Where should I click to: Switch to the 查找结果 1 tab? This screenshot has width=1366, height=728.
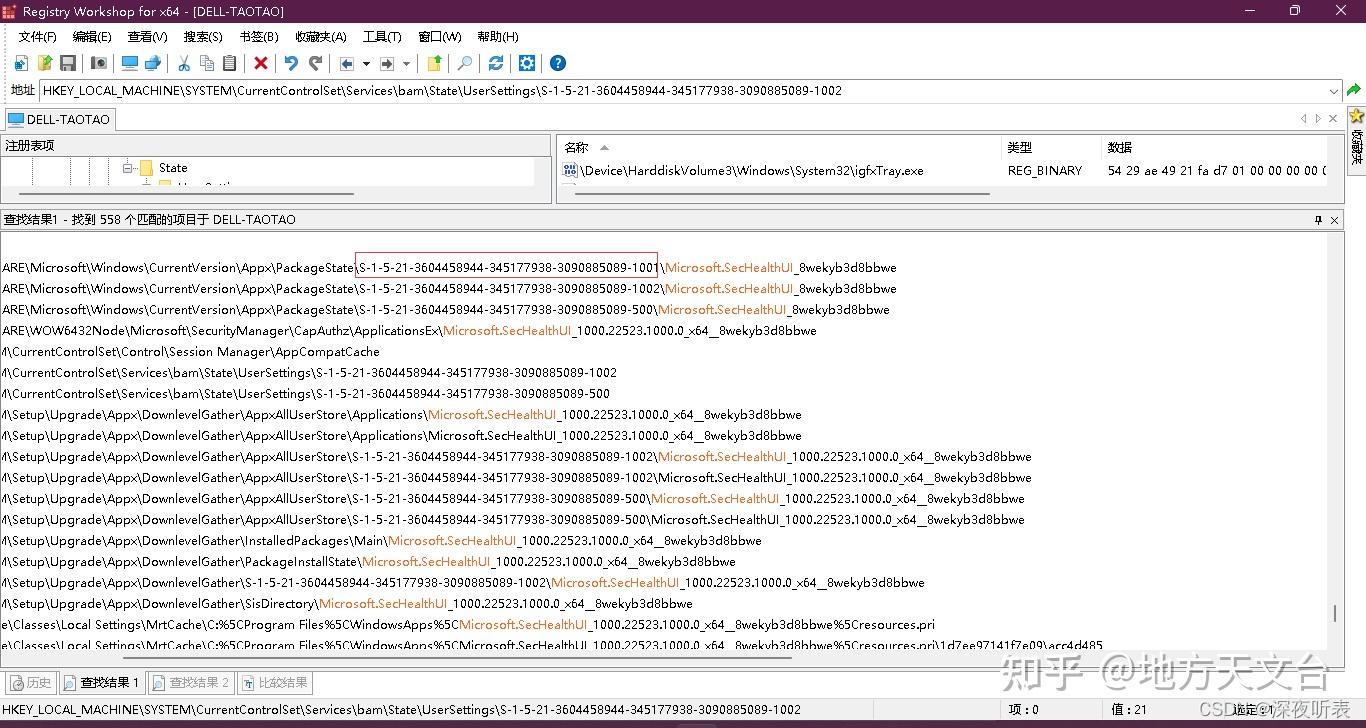point(101,683)
